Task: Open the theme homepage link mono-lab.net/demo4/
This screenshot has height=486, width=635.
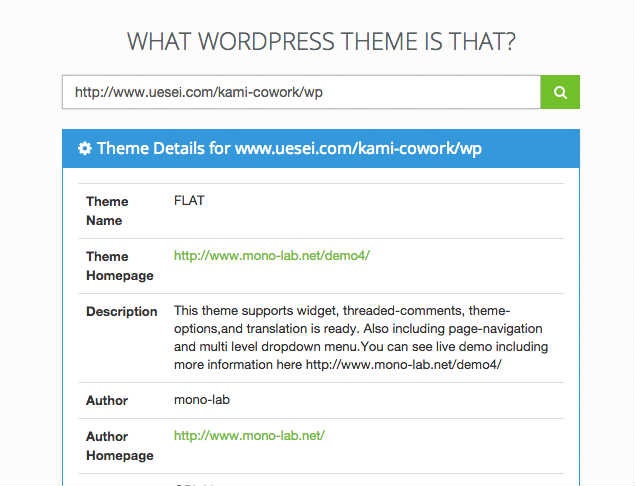Action: tap(272, 256)
